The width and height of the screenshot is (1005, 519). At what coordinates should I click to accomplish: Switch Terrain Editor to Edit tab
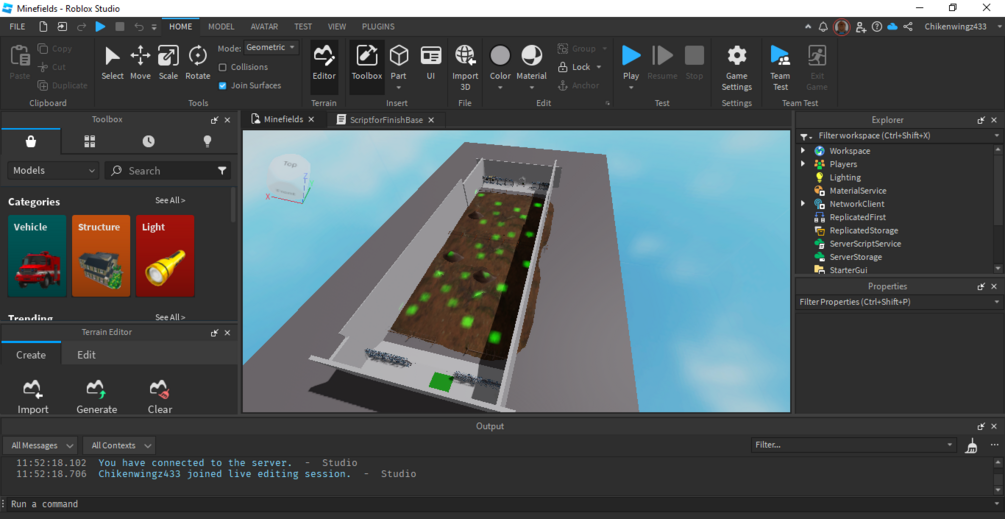[x=87, y=354]
